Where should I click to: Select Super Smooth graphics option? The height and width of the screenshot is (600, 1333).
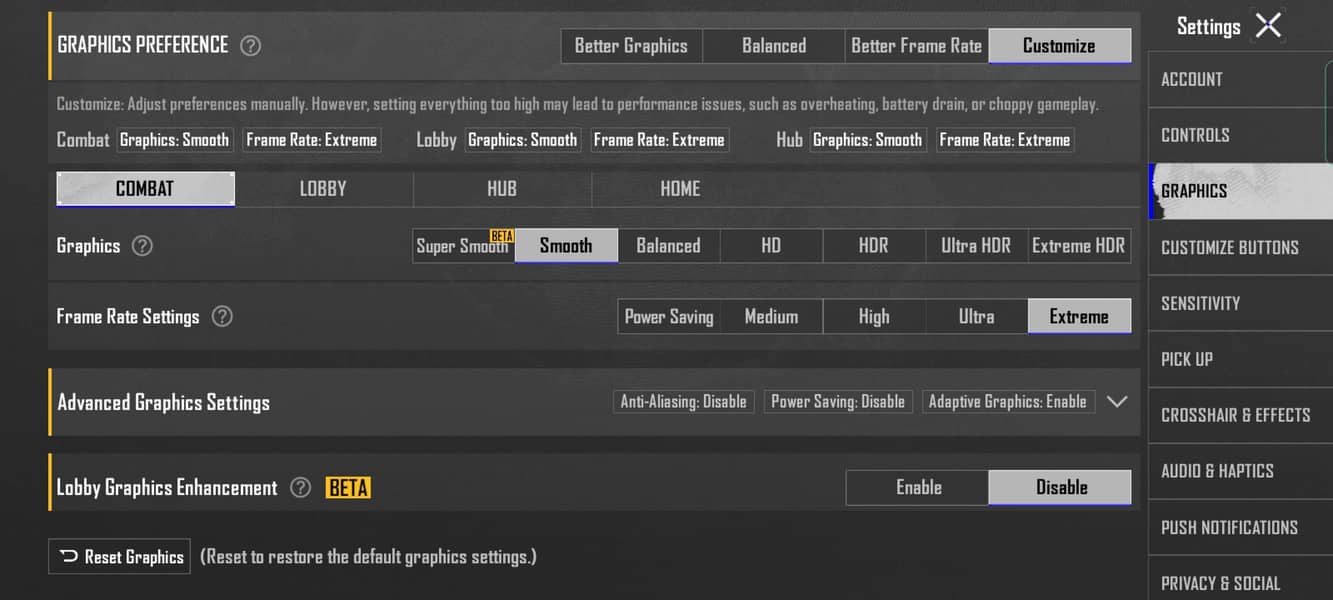[464, 246]
